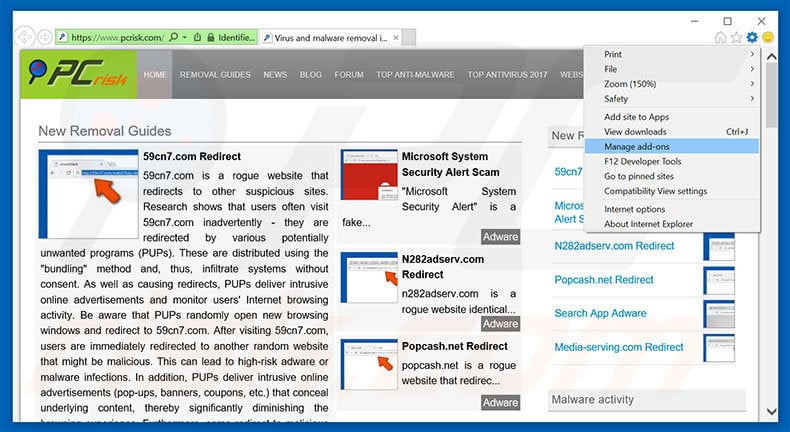The height and width of the screenshot is (432, 790).
Task: Open REMOVAL GUIDES navigation item
Action: pyautogui.click(x=215, y=75)
